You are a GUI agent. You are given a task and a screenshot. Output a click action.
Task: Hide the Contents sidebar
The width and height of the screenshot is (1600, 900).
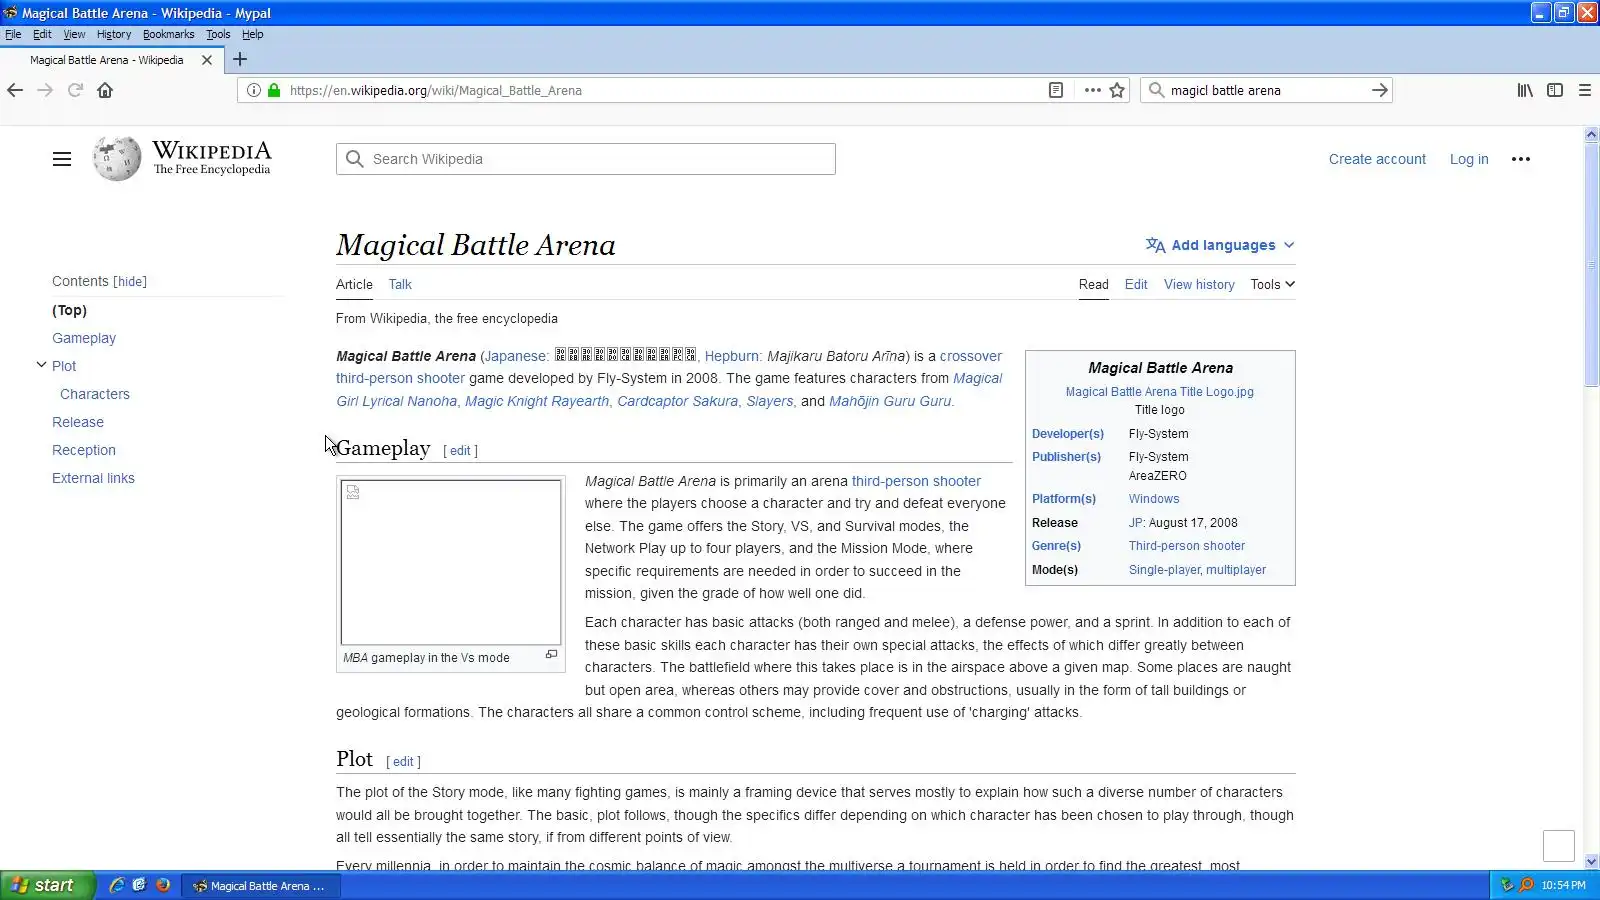pos(130,282)
